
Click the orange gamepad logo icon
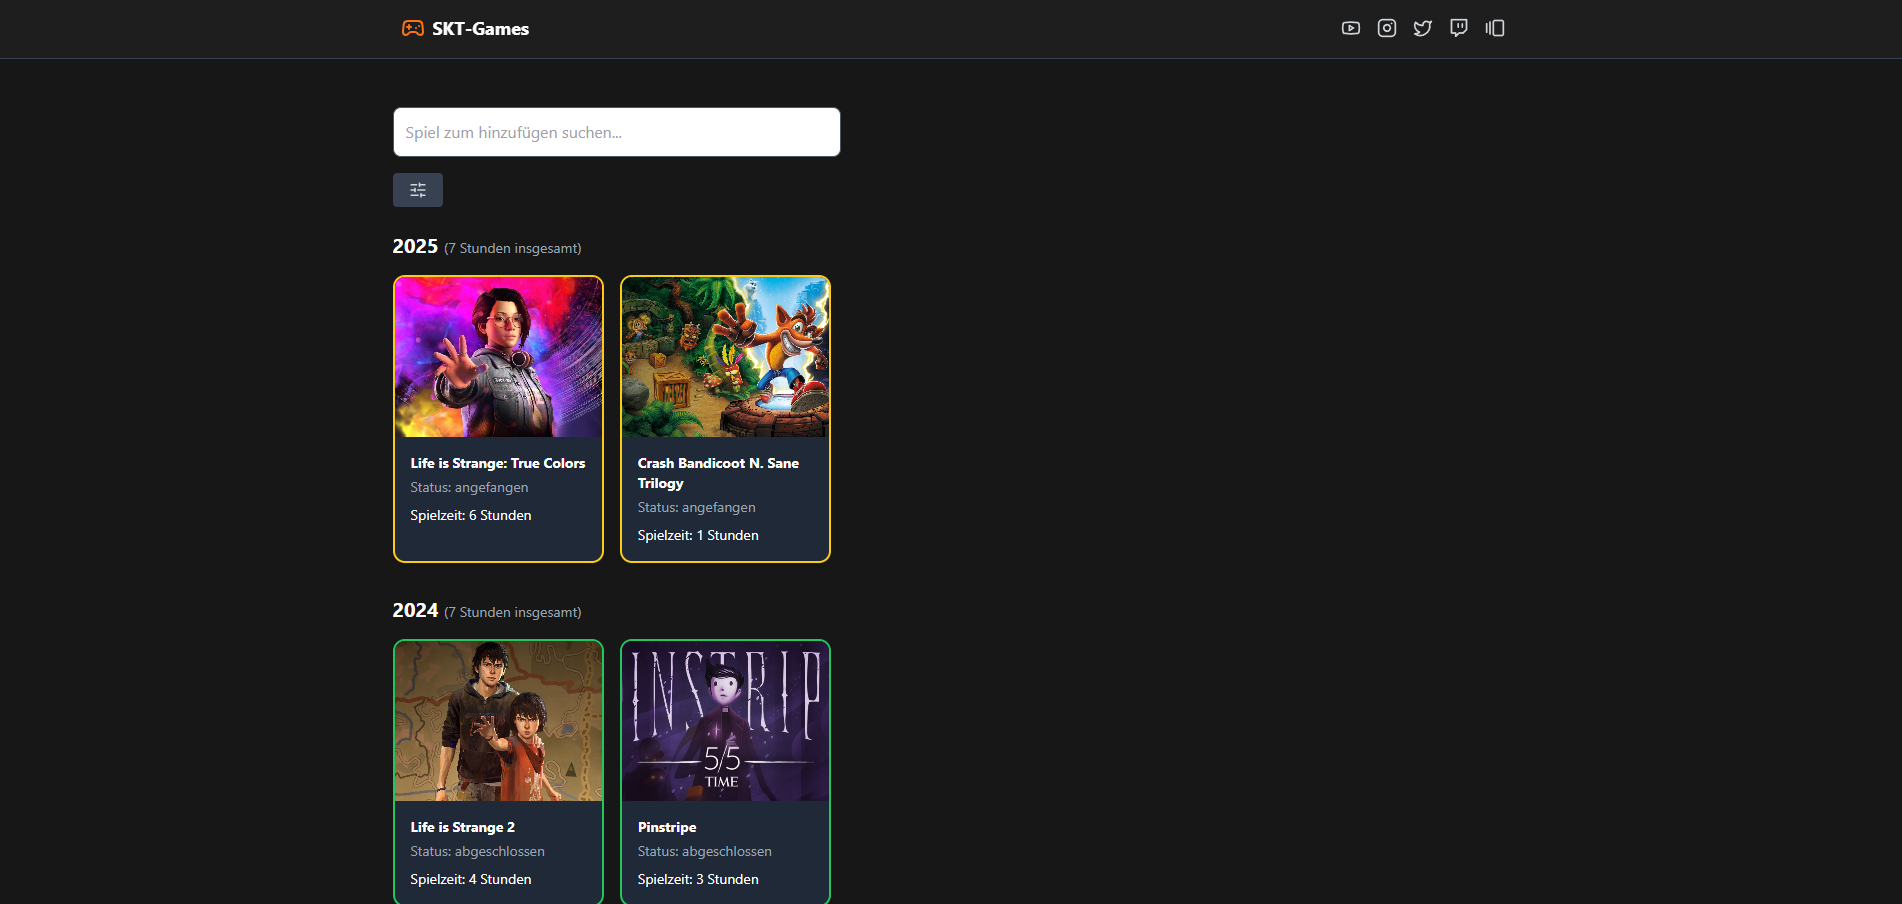click(412, 28)
